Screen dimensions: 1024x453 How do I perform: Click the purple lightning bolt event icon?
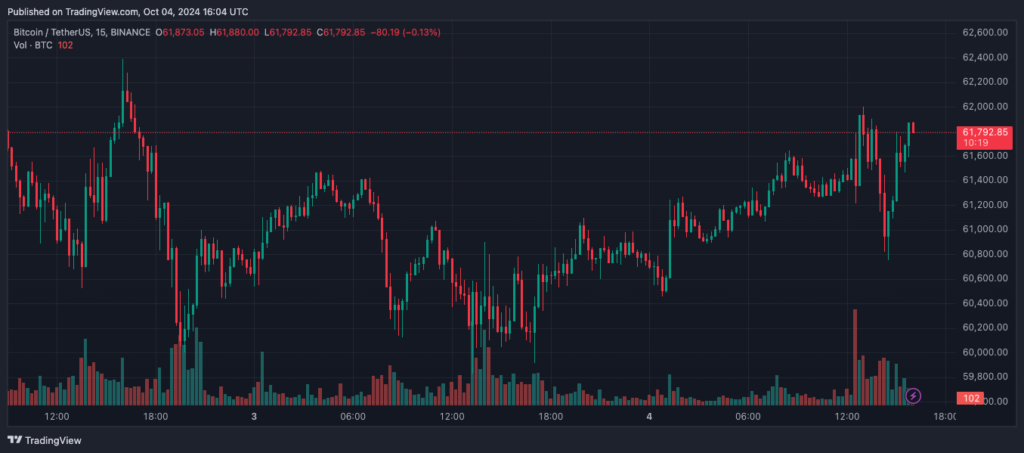point(913,396)
